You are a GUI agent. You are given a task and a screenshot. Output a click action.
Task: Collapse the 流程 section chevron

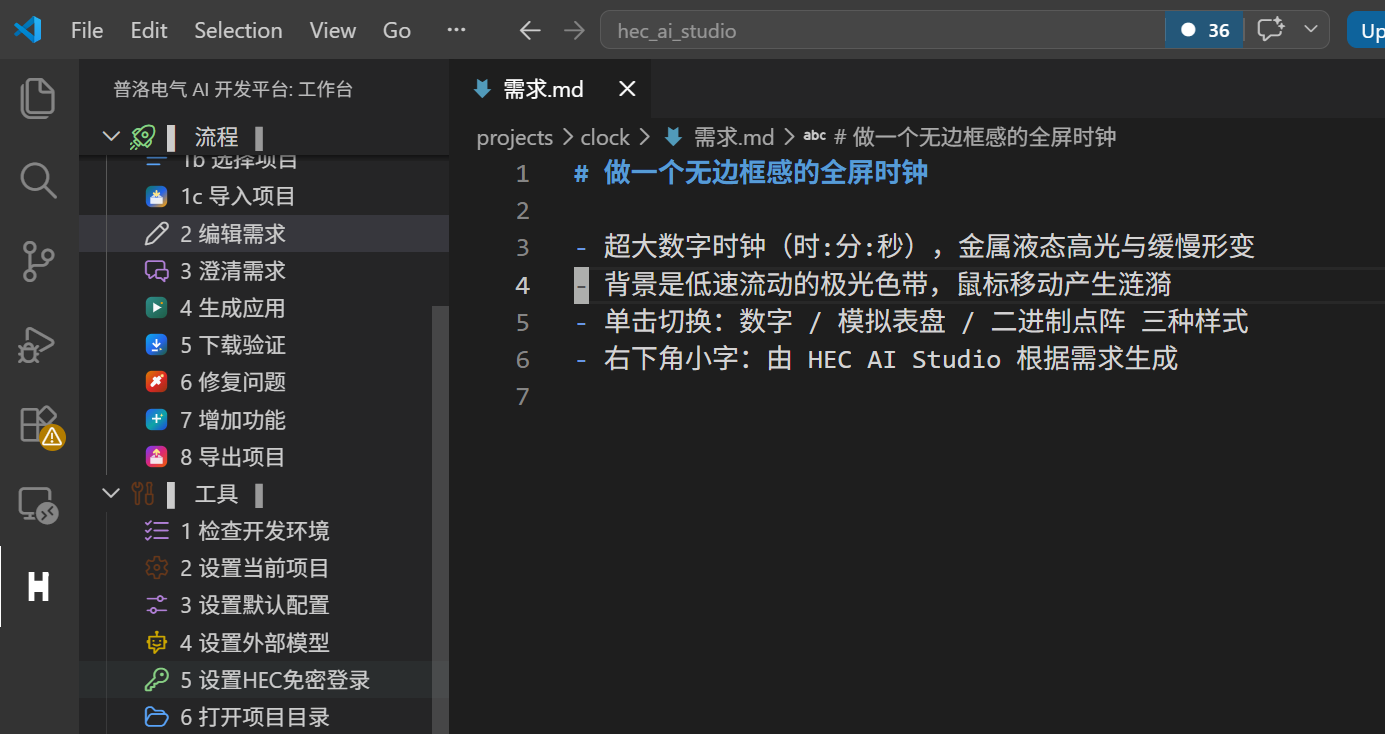[111, 136]
